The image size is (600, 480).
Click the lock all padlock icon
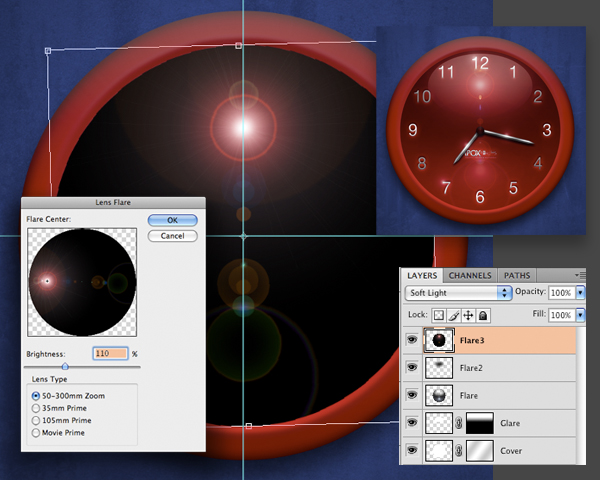pos(483,315)
